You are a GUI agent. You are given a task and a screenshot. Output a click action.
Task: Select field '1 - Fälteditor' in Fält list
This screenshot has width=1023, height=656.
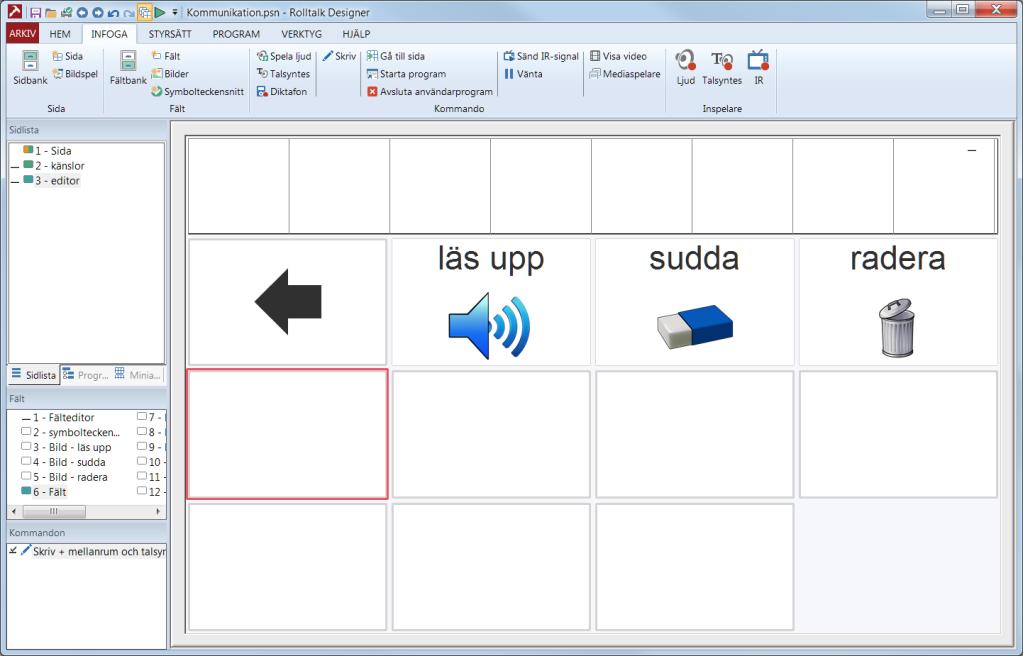(58, 418)
